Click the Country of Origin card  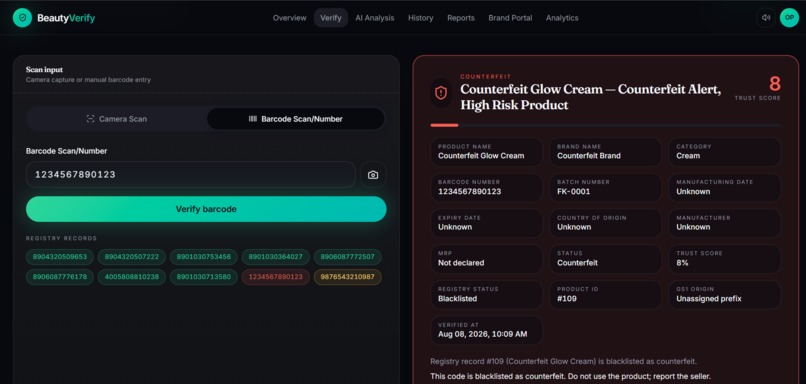[606, 223]
